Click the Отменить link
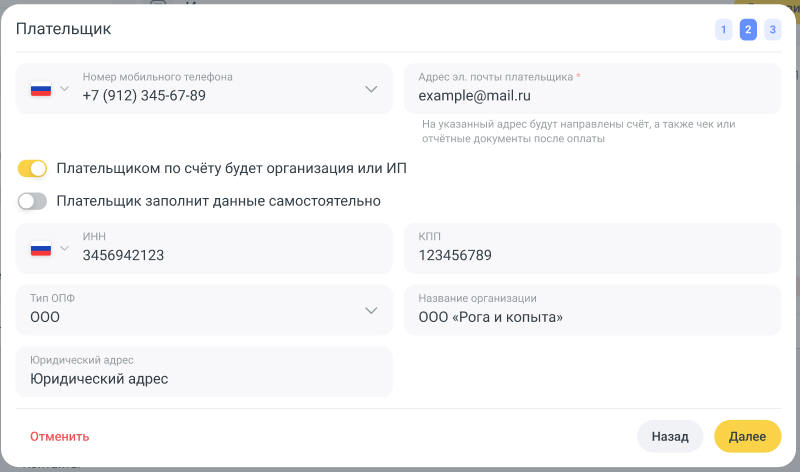Image resolution: width=800 pixels, height=472 pixels. (60, 436)
